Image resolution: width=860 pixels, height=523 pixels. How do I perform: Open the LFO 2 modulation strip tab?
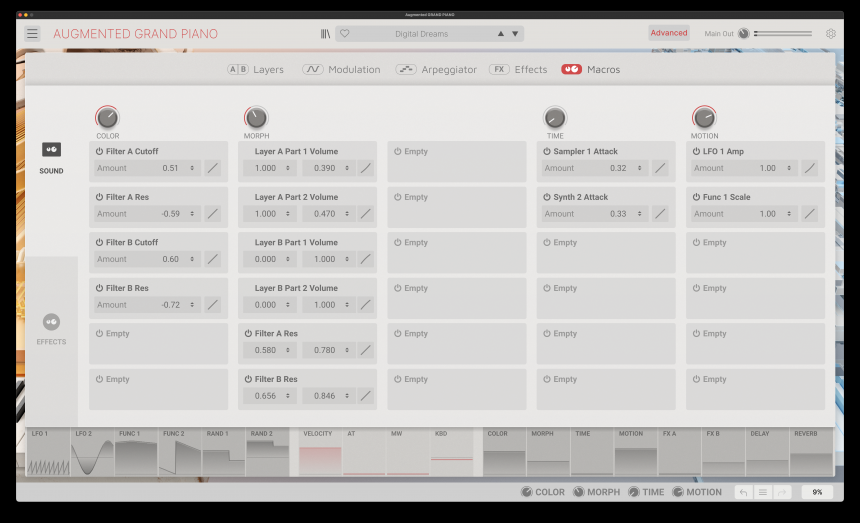click(x=92, y=452)
